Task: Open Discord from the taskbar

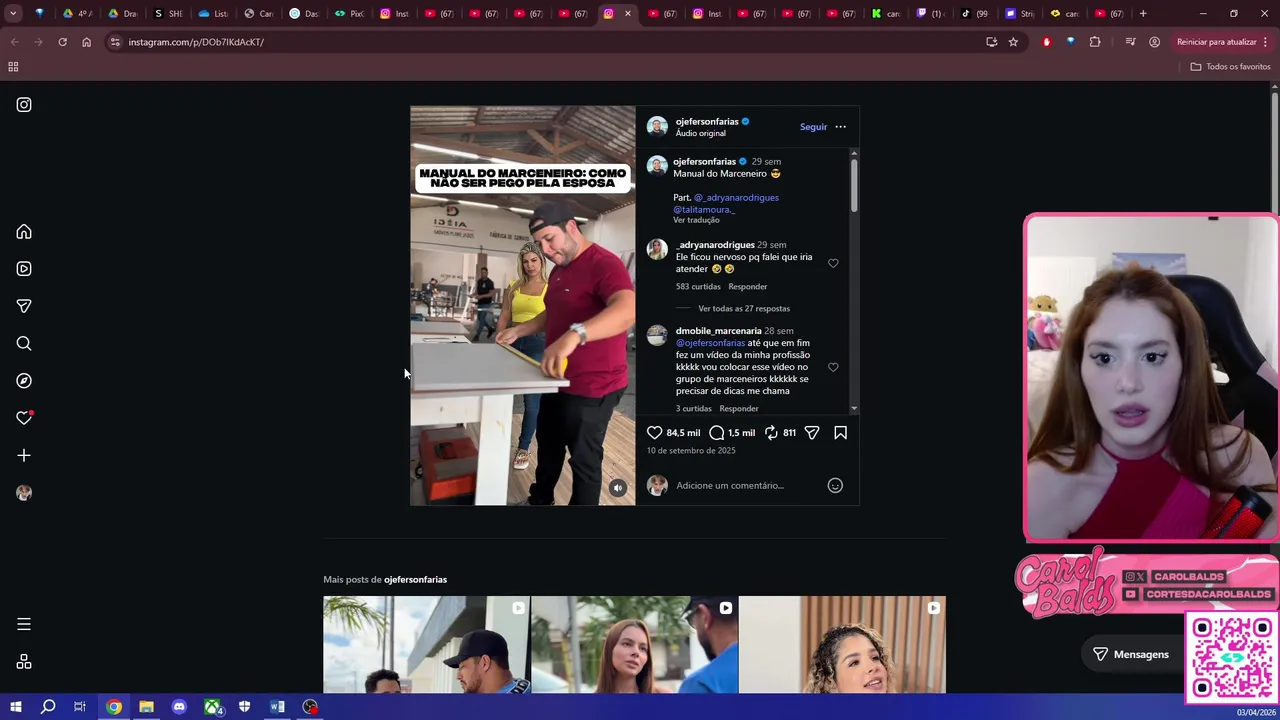Action: (179, 707)
